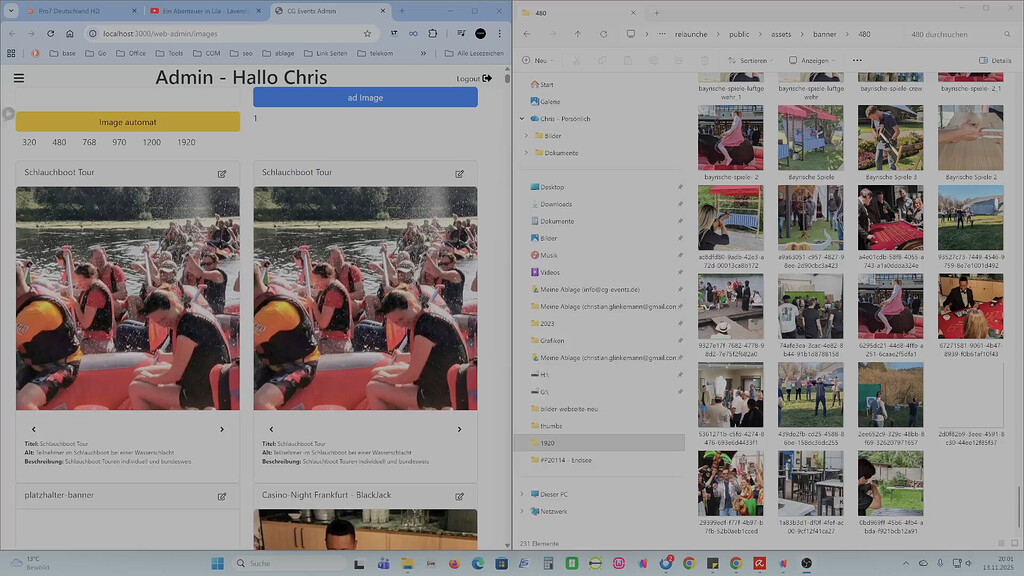Select the 768 size option
Screen dimensions: 1024x576
[89, 142]
